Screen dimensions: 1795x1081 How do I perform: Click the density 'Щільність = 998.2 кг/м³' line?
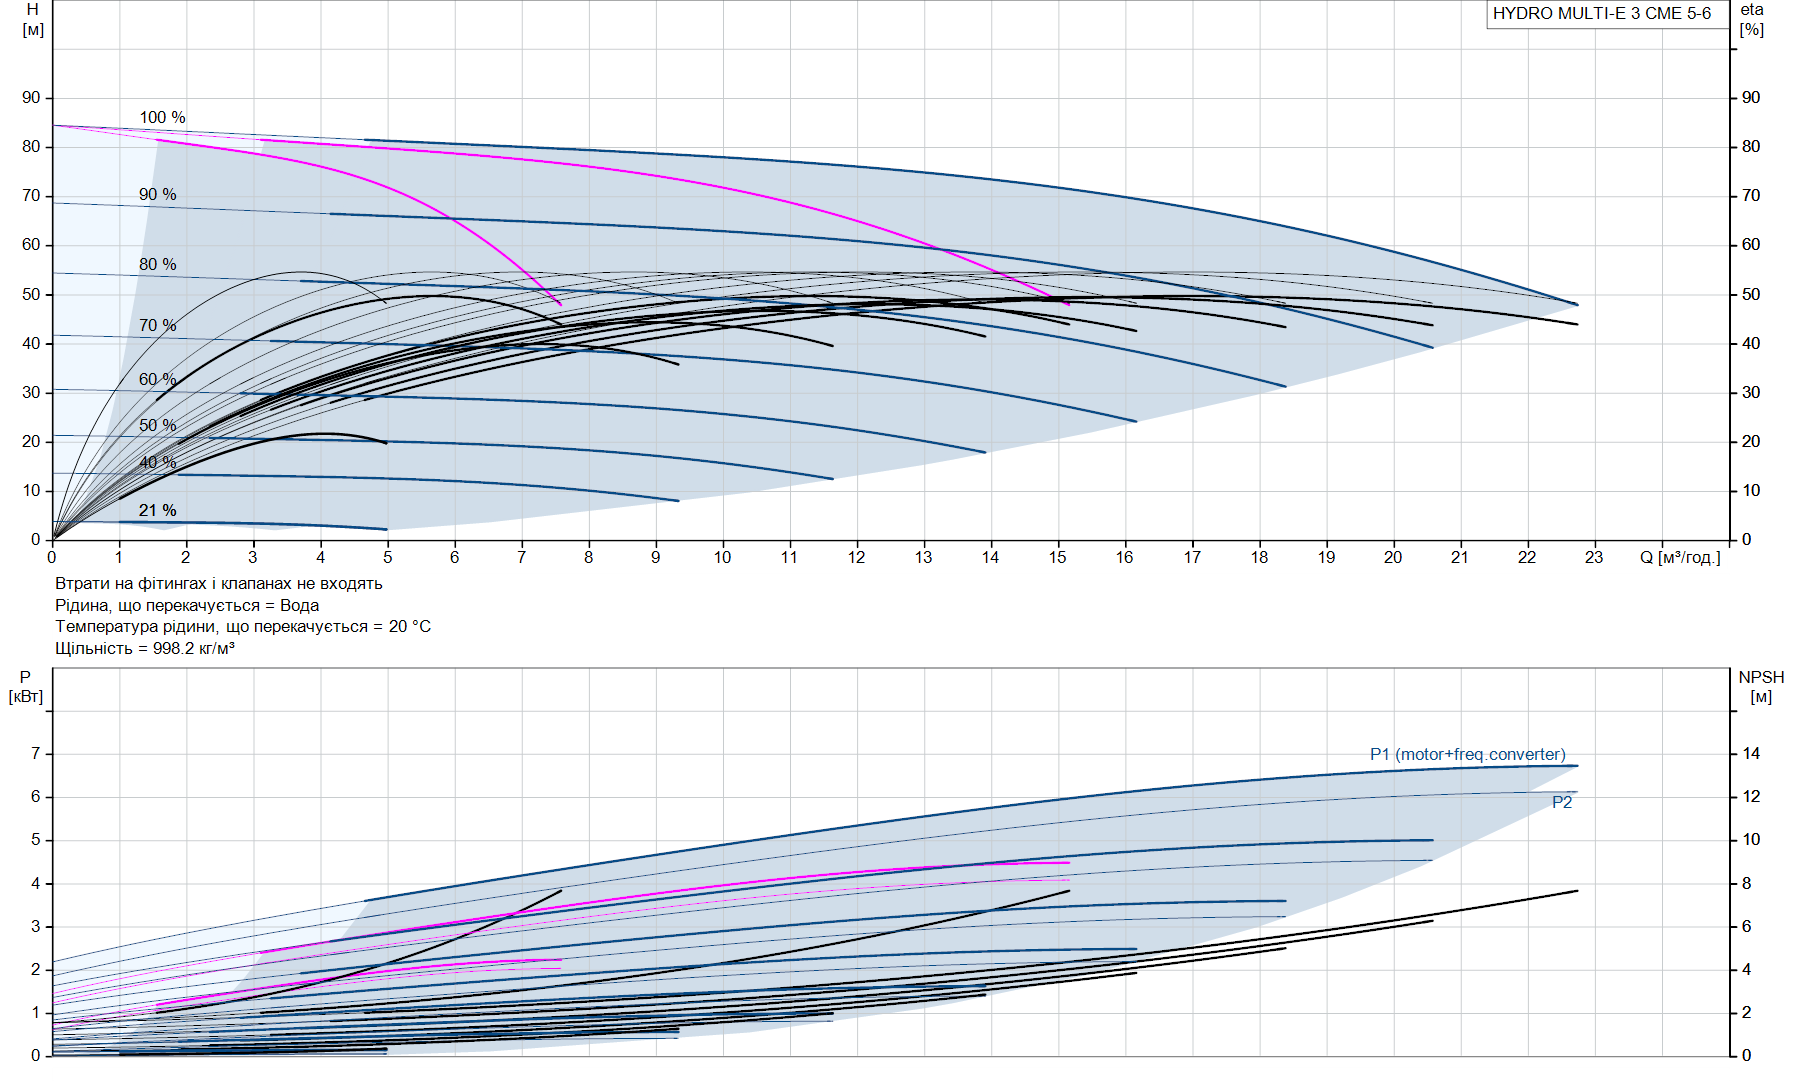pos(145,648)
